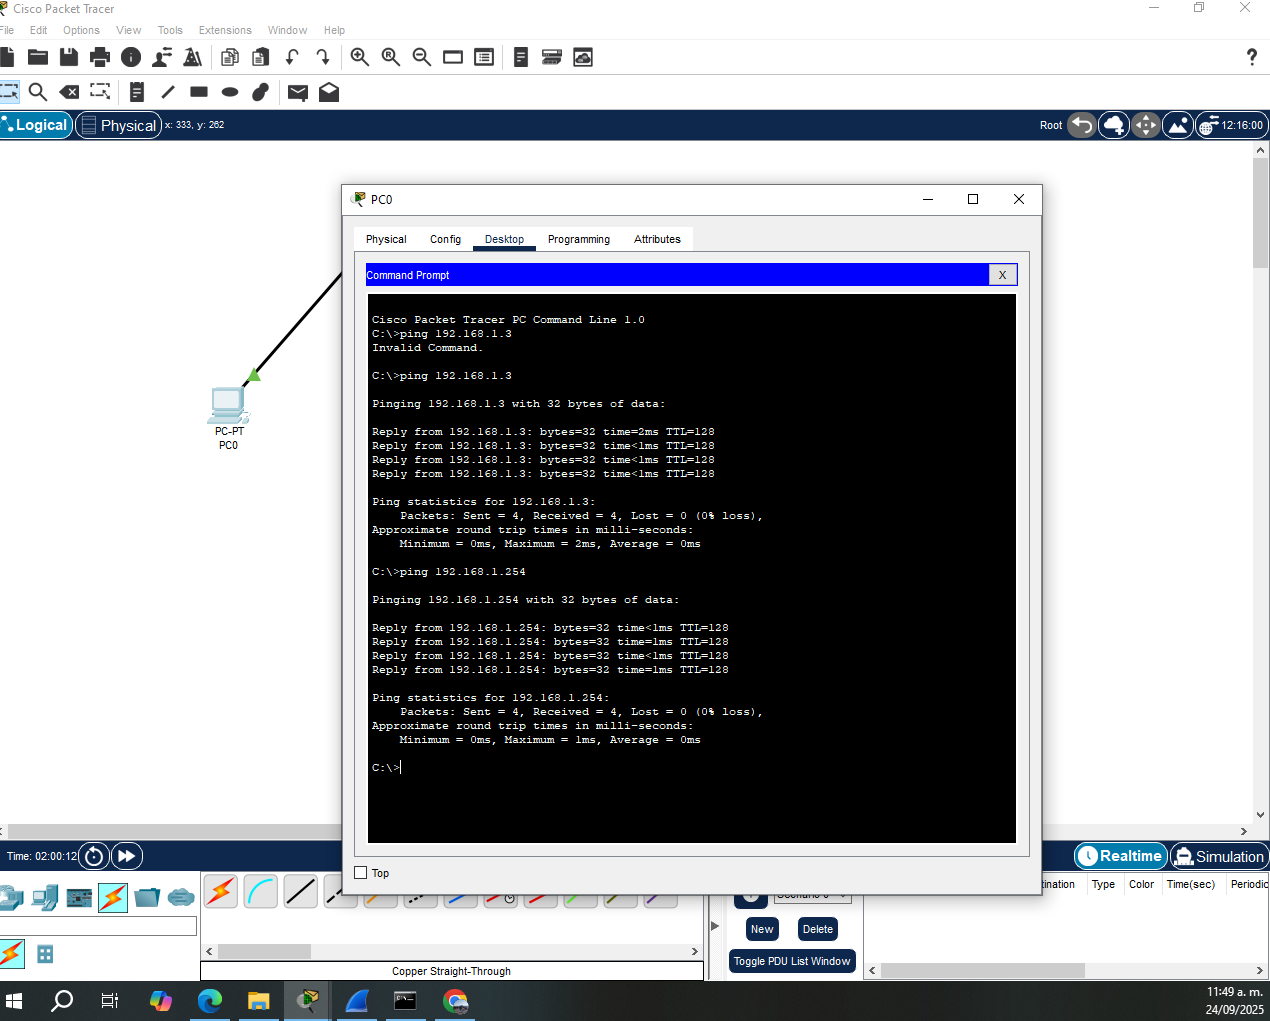This screenshot has width=1270, height=1021.
Task: Click the Fast Forward Time button
Action: (x=126, y=856)
